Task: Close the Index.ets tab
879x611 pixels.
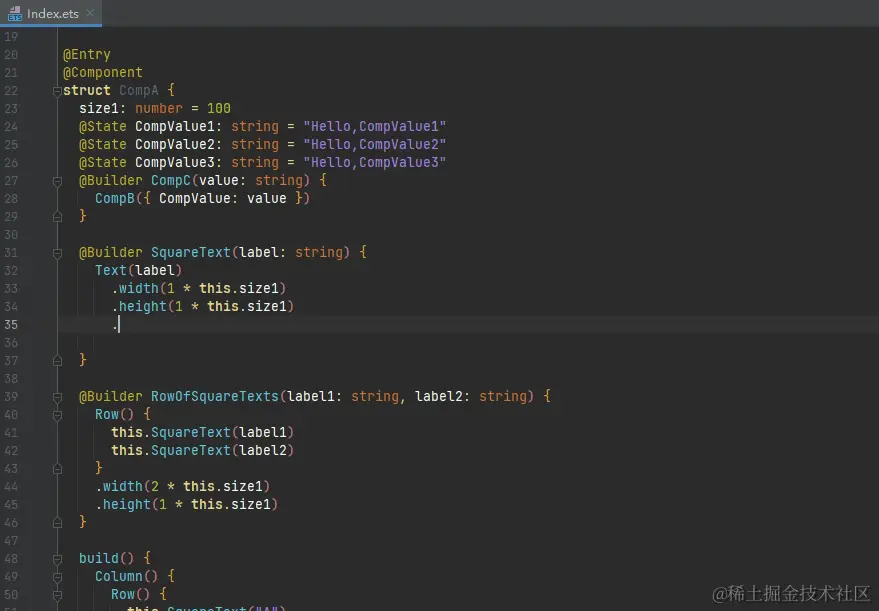Action: (90, 13)
